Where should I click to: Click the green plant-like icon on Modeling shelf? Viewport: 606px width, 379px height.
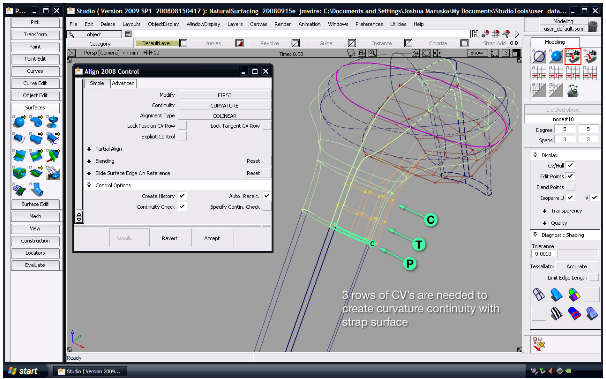click(x=572, y=90)
